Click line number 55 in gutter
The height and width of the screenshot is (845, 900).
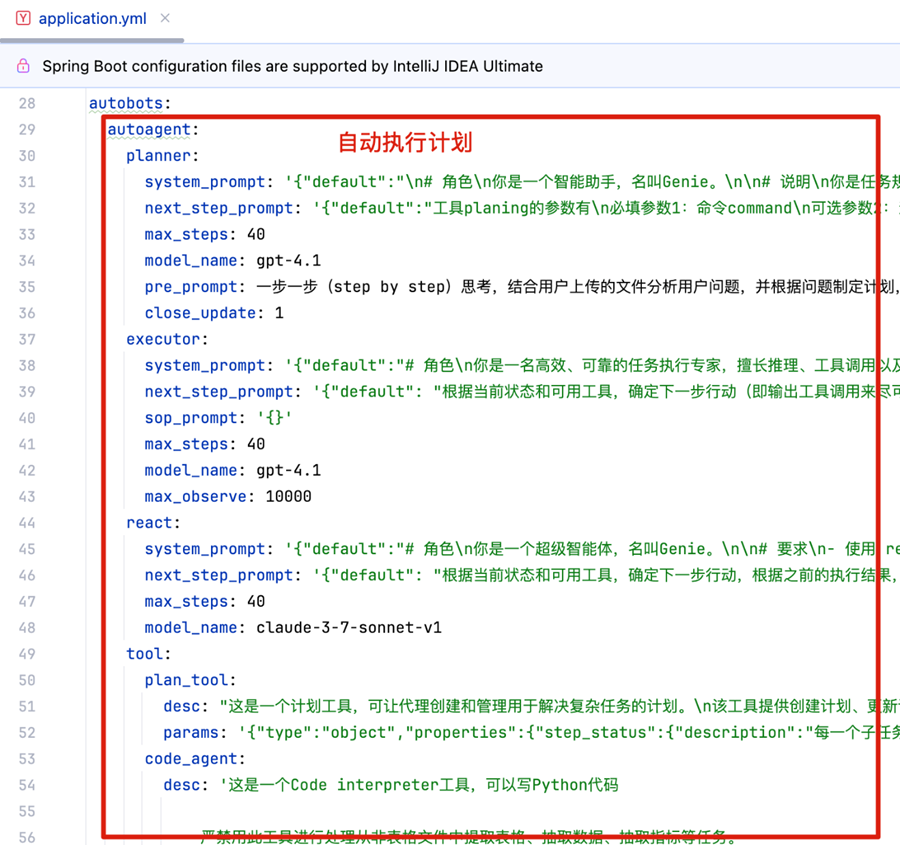(27, 812)
